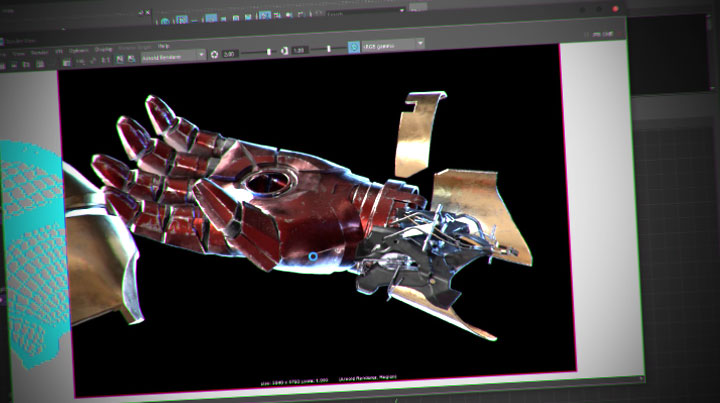Open the Render menu in Render View
The height and width of the screenshot is (403, 720).
(40, 52)
